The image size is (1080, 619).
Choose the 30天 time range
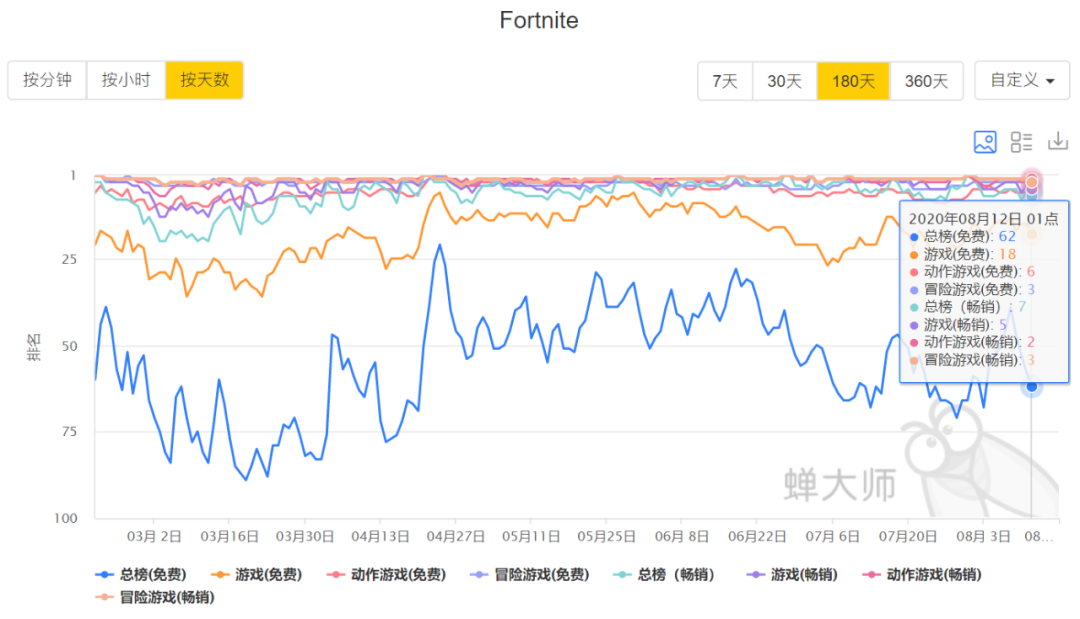tap(785, 81)
